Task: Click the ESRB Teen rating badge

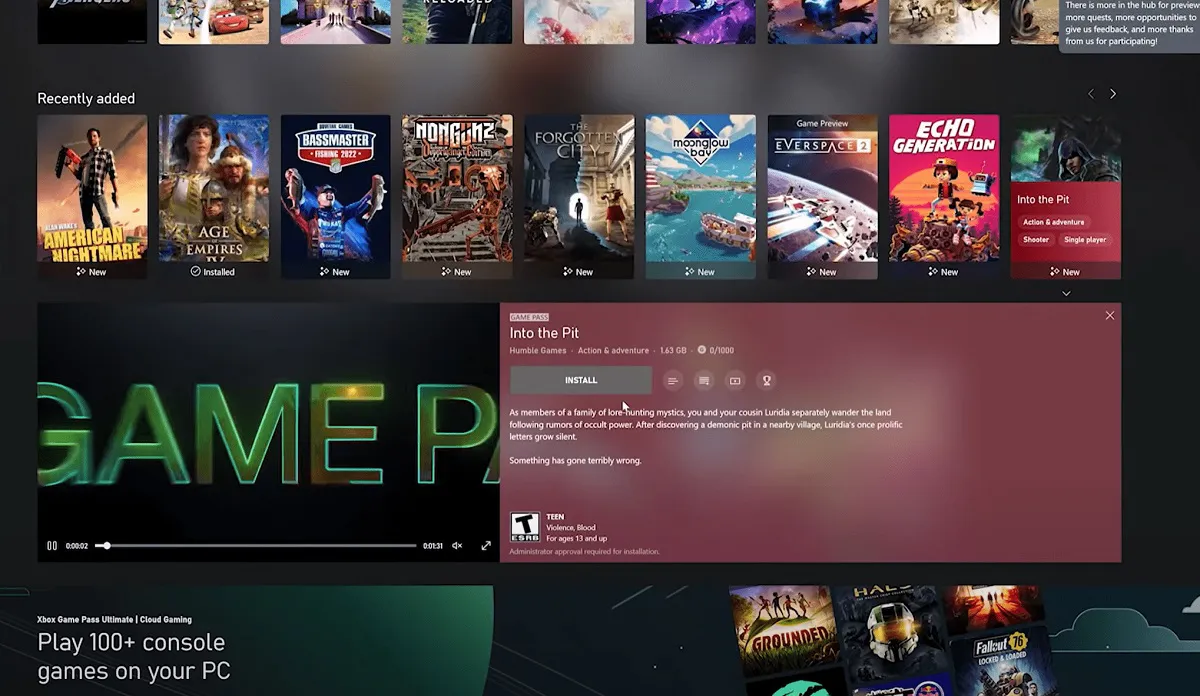Action: point(525,527)
